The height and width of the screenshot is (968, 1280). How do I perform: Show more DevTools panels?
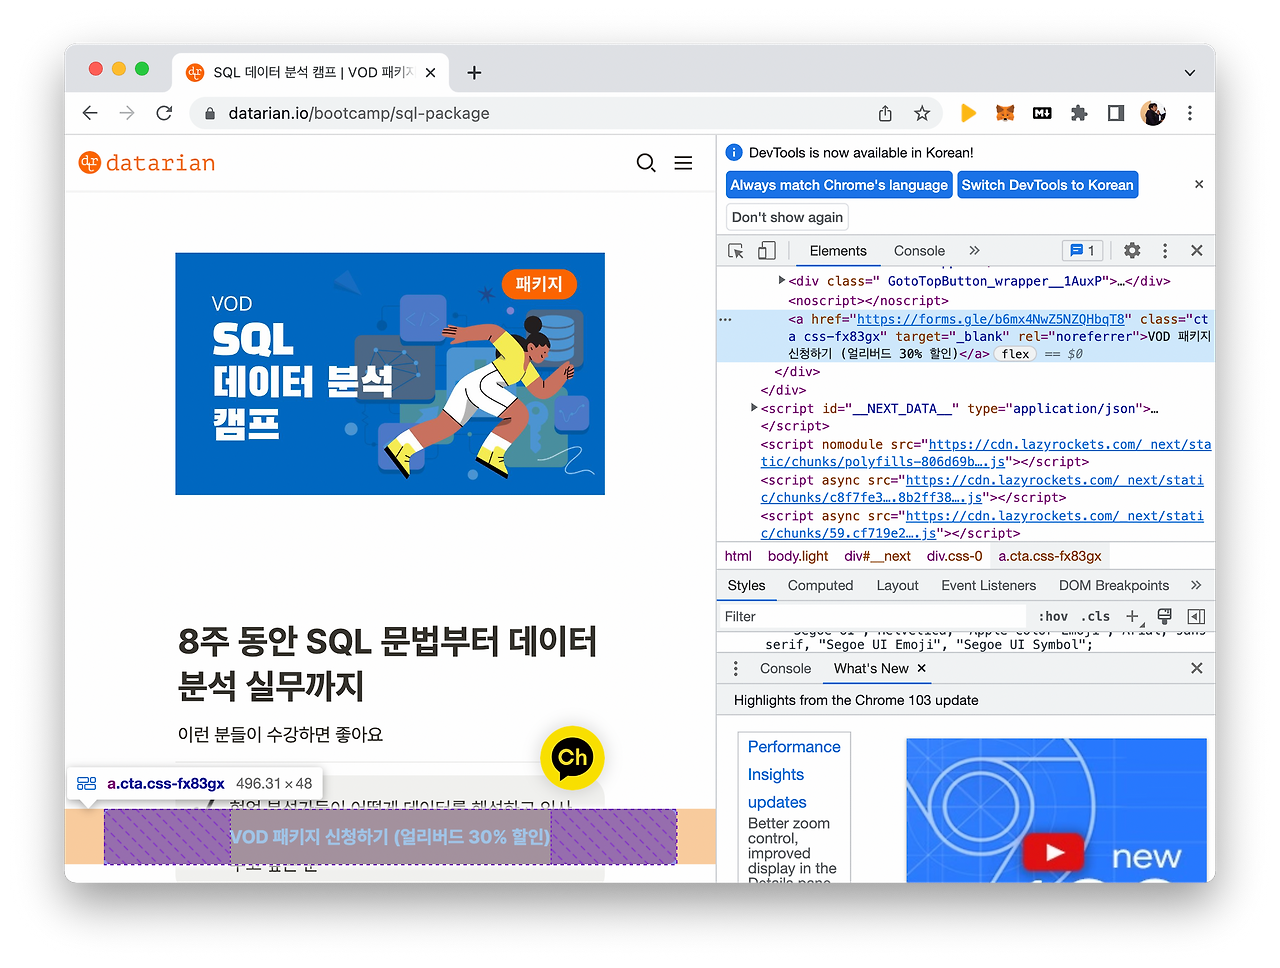(974, 251)
